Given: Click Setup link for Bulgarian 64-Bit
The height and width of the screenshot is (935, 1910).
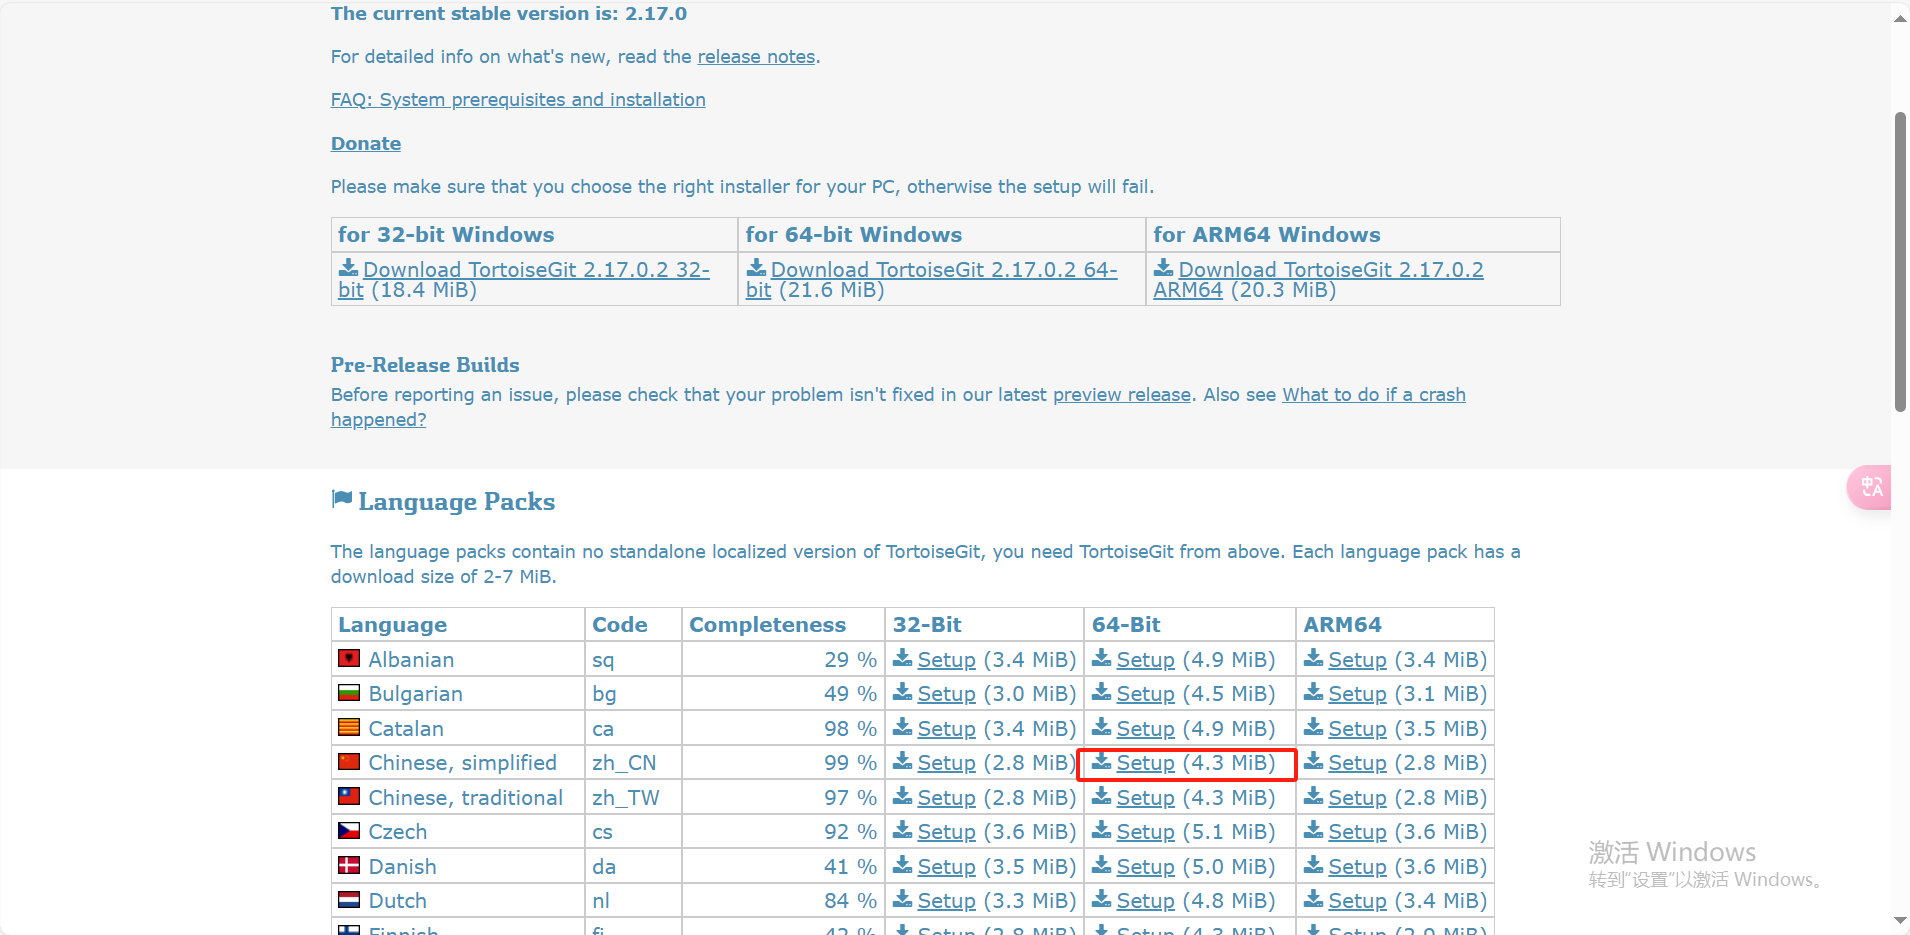Looking at the screenshot, I should [x=1146, y=694].
